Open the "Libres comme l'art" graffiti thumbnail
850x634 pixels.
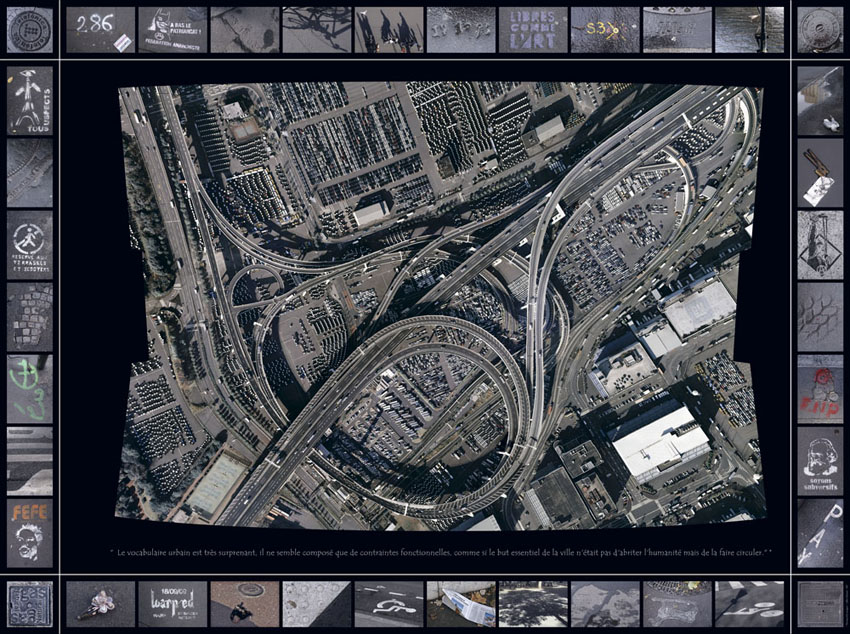click(532, 30)
